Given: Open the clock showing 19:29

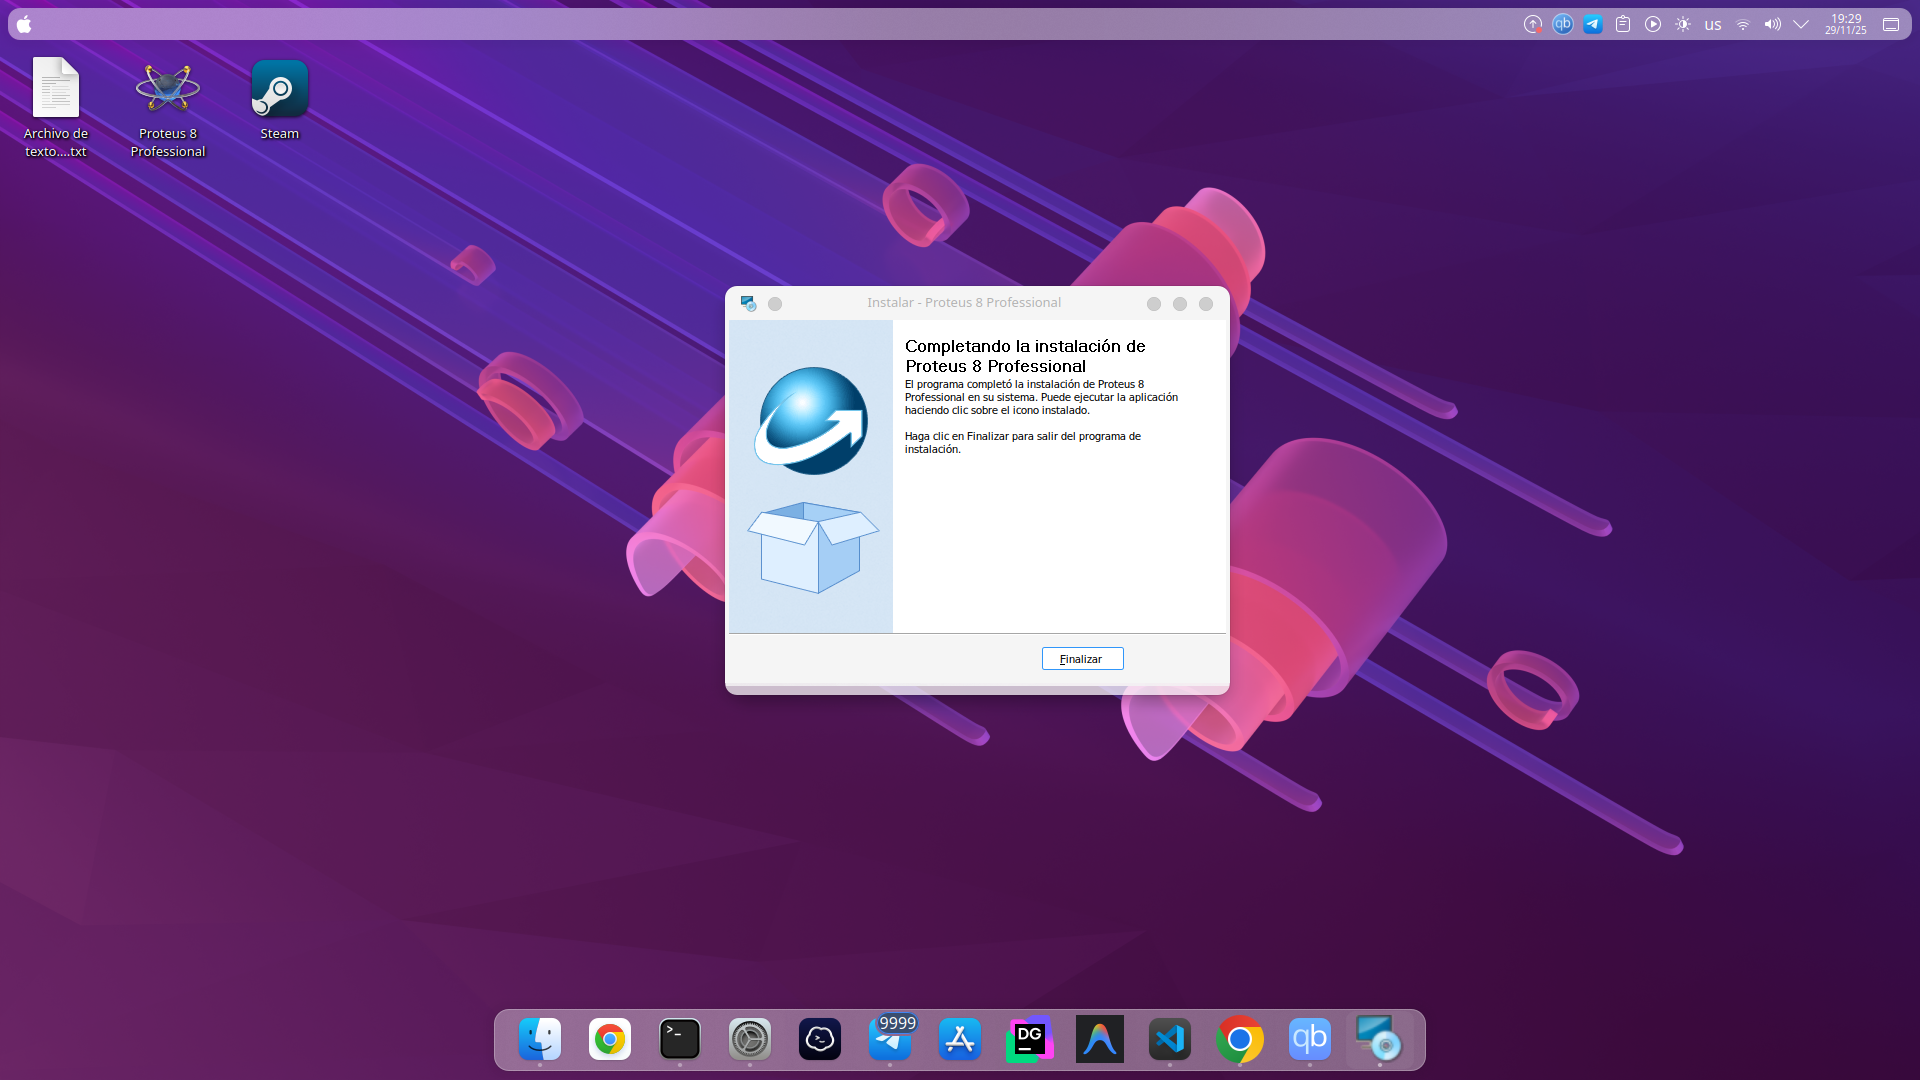Looking at the screenshot, I should tap(1846, 24).
